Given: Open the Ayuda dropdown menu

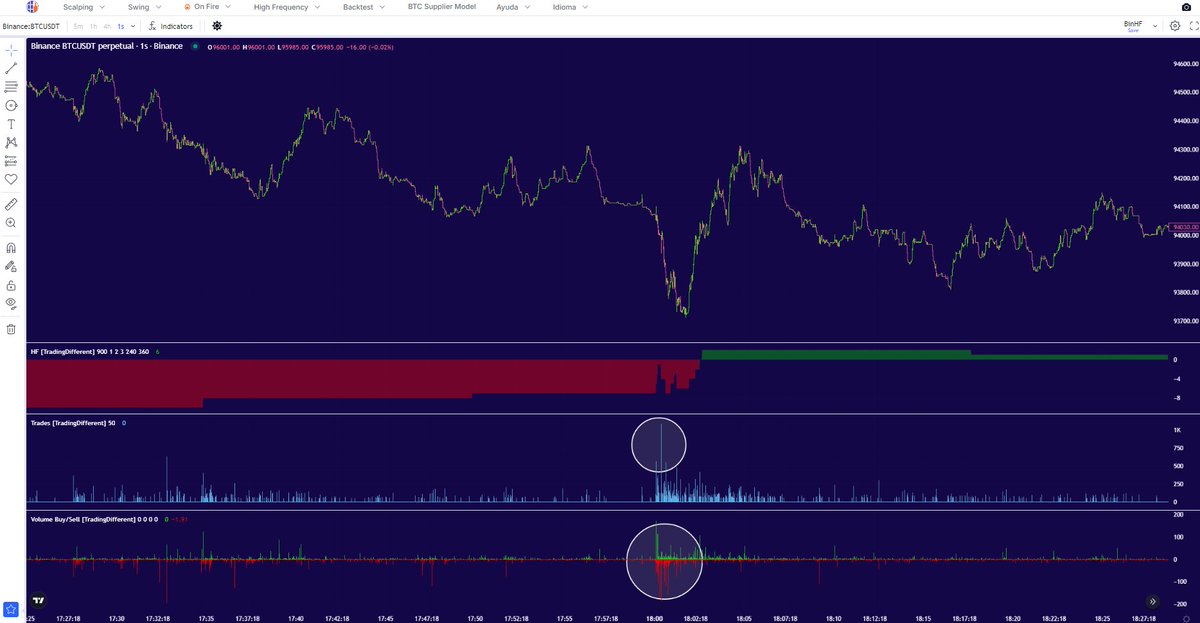Looking at the screenshot, I should point(515,7).
